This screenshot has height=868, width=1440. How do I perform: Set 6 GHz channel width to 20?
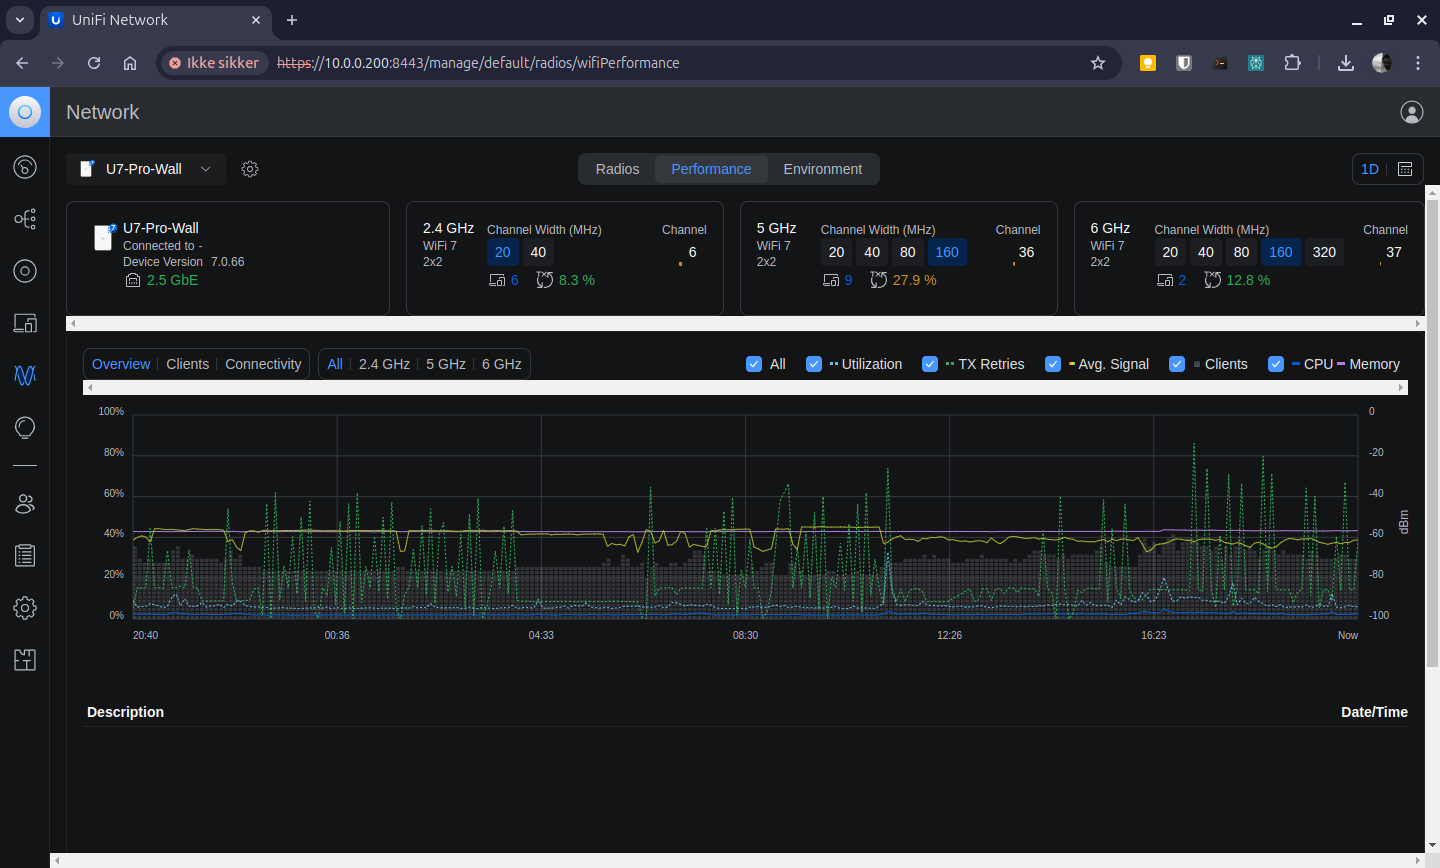point(1170,252)
